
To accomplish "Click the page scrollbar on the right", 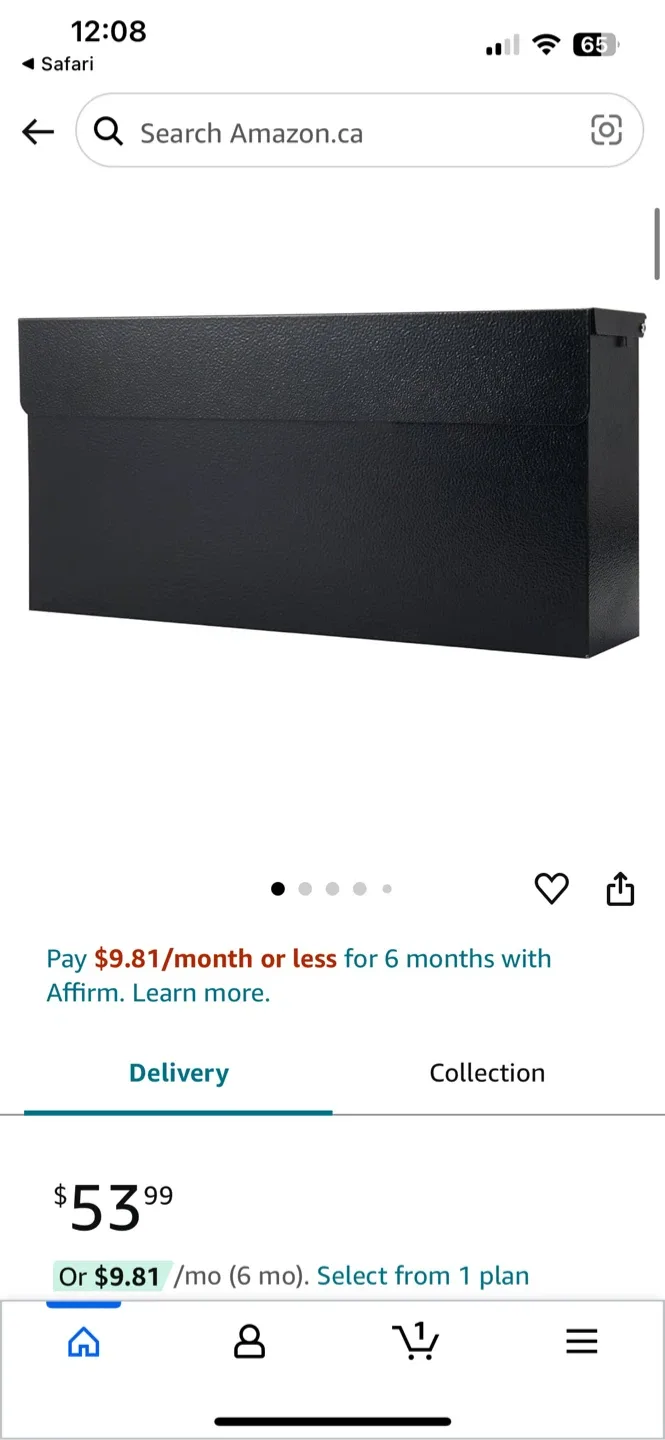I will (x=657, y=243).
